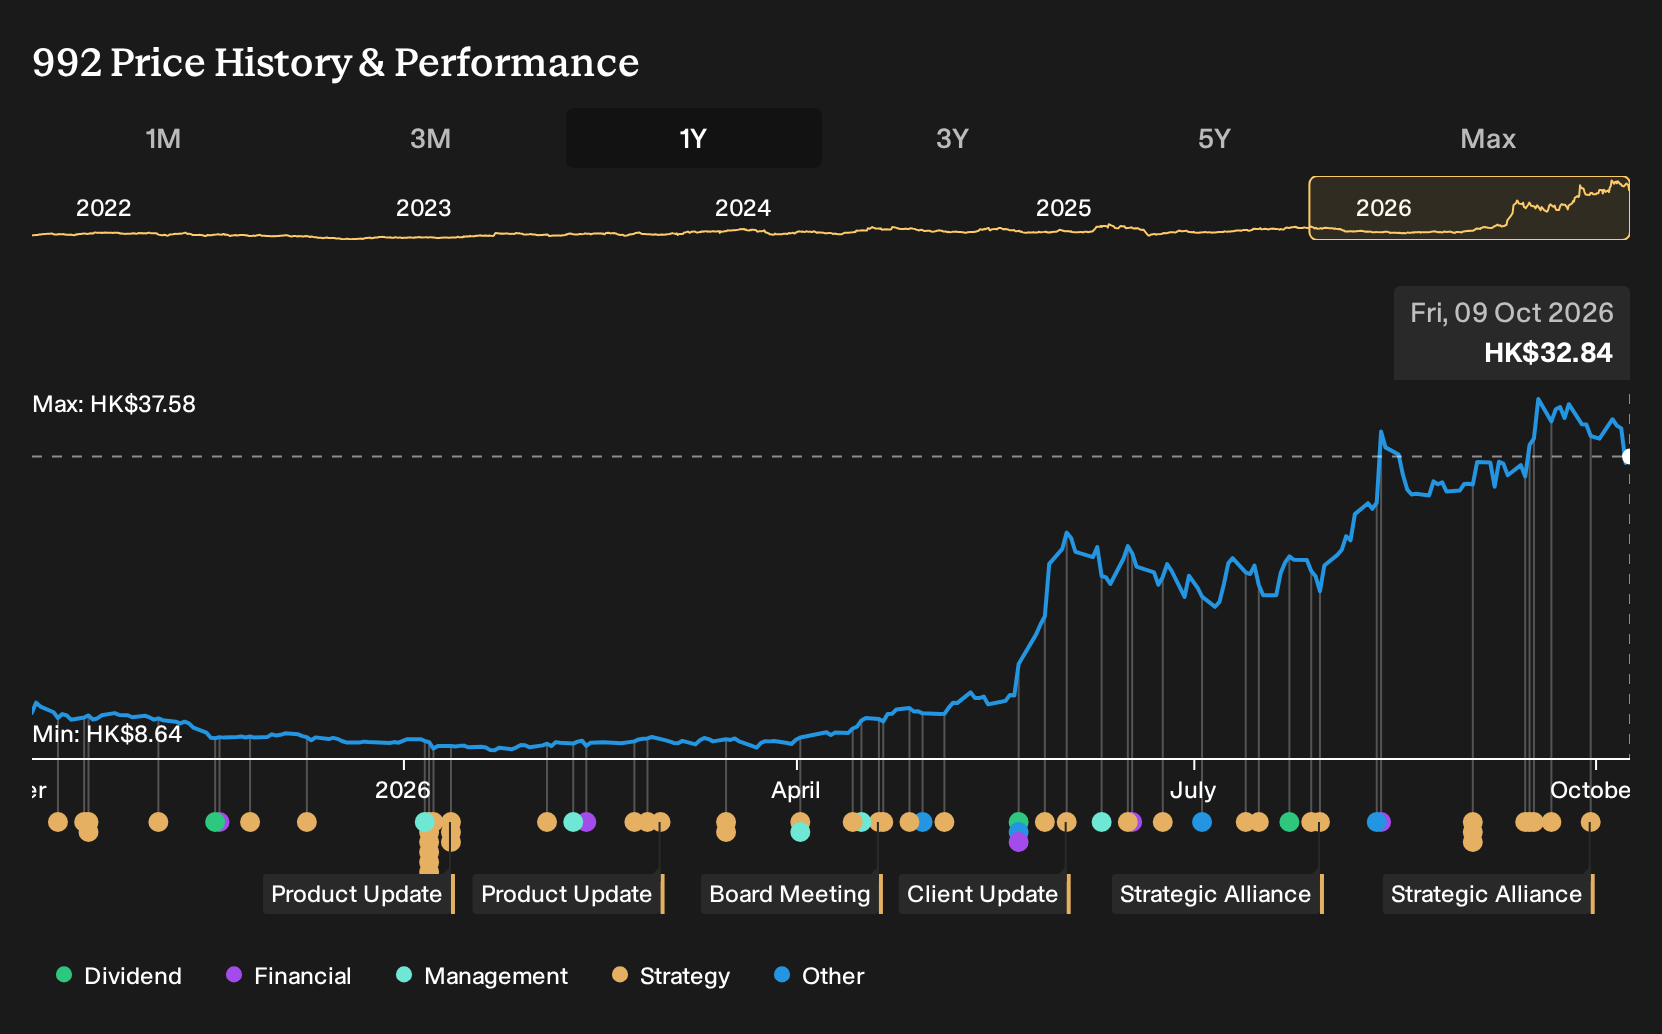Switch to the 5Y time range

(x=1214, y=138)
